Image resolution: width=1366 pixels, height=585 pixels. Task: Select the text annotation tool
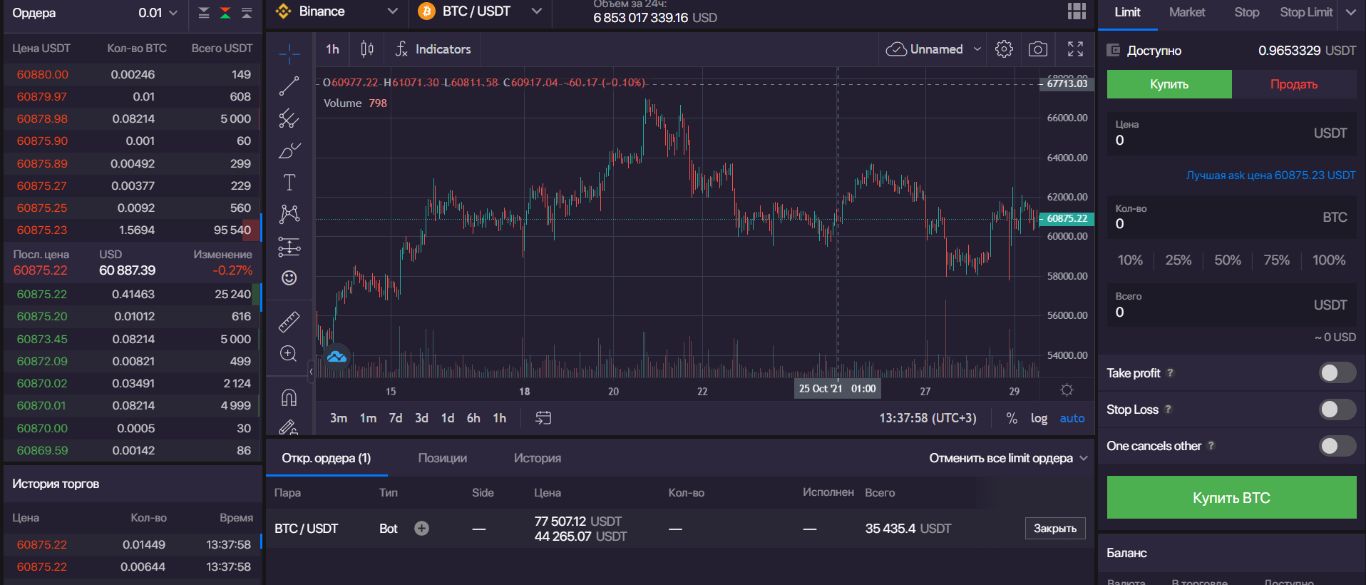289,182
